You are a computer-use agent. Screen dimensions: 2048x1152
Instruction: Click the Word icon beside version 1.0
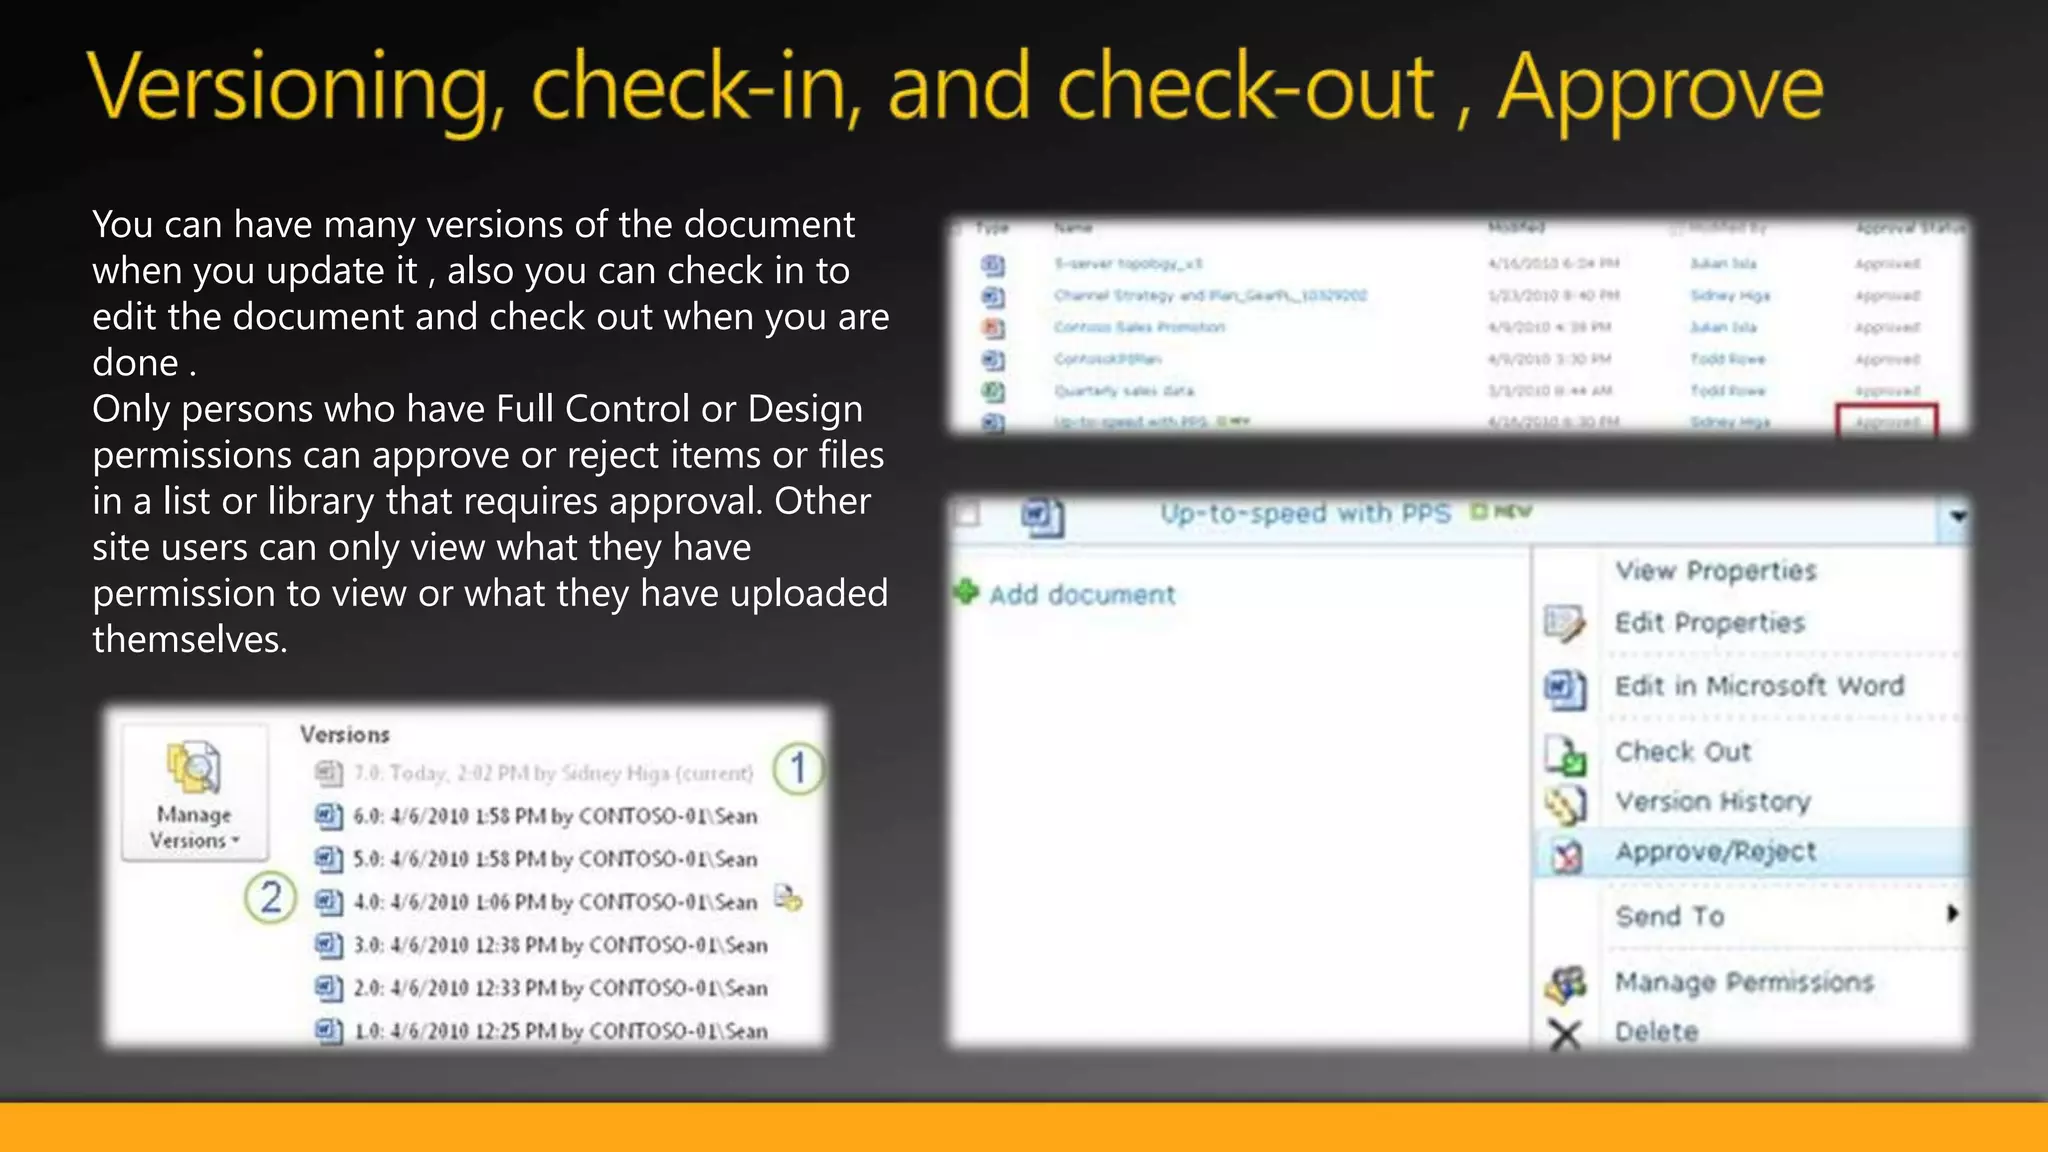point(329,1030)
